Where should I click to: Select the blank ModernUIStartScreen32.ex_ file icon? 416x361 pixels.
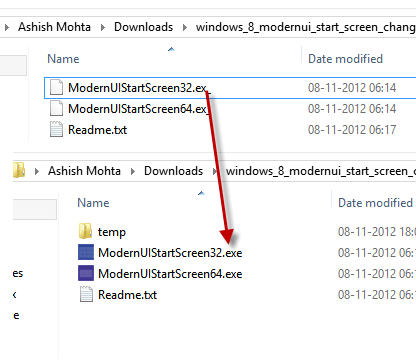point(56,88)
